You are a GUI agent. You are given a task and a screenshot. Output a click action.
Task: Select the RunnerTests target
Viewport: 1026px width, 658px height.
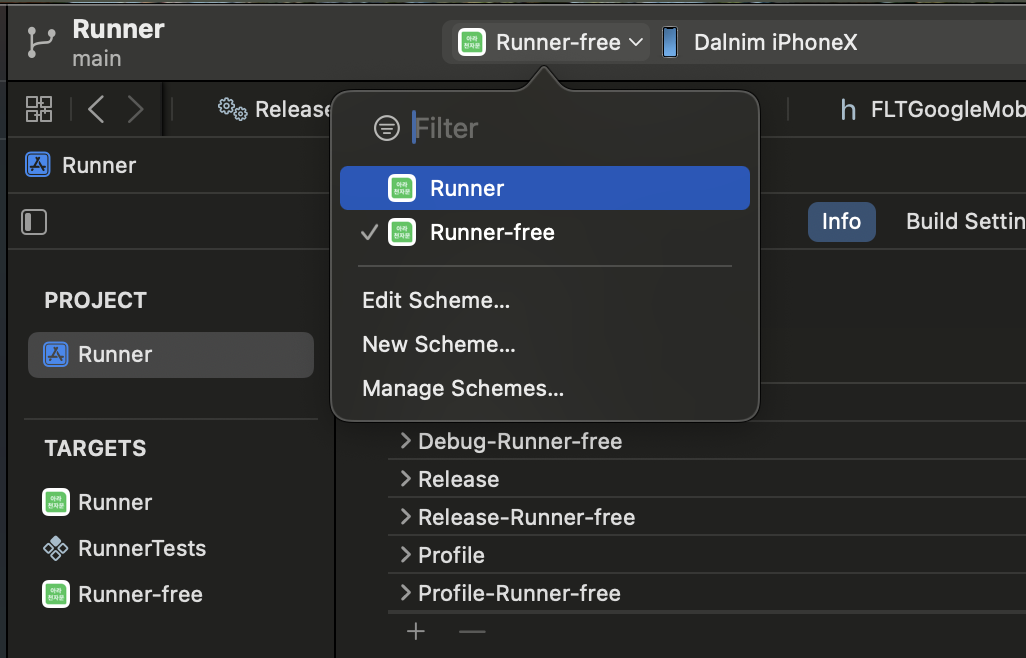click(124, 548)
